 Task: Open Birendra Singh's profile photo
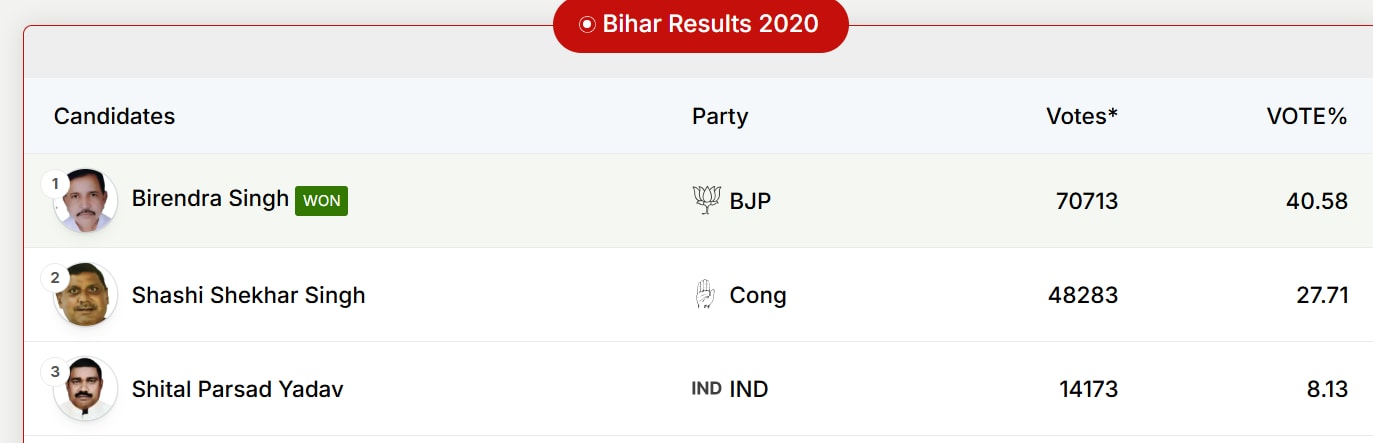tap(87, 201)
